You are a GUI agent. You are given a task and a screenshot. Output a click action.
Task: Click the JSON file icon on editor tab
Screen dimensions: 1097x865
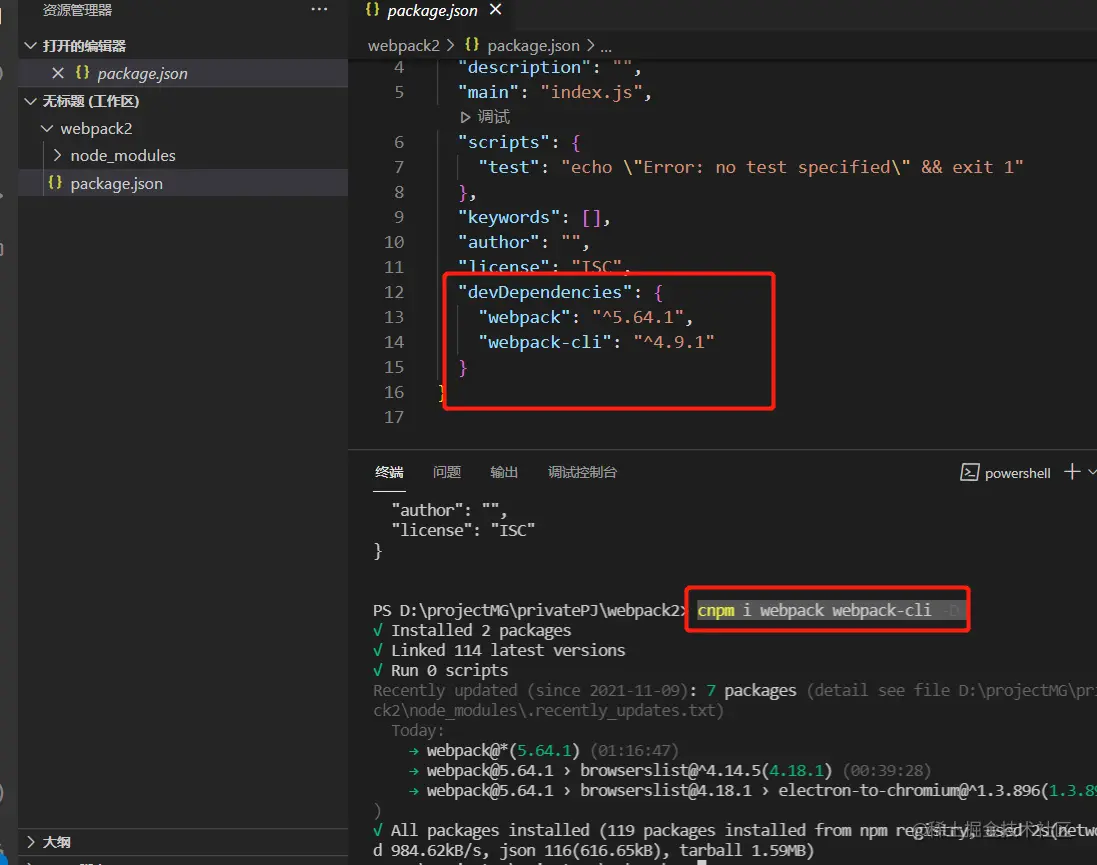coord(372,10)
